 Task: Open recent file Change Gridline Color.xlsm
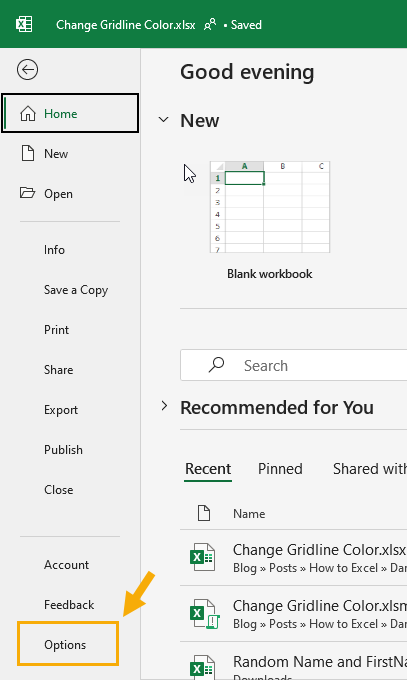click(294, 613)
